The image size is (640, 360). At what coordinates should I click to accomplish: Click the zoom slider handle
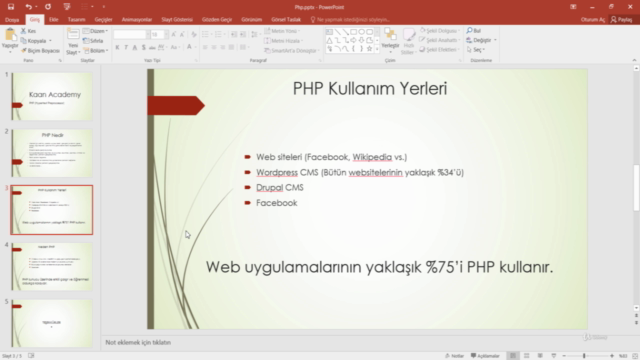pyautogui.click(x=584, y=356)
